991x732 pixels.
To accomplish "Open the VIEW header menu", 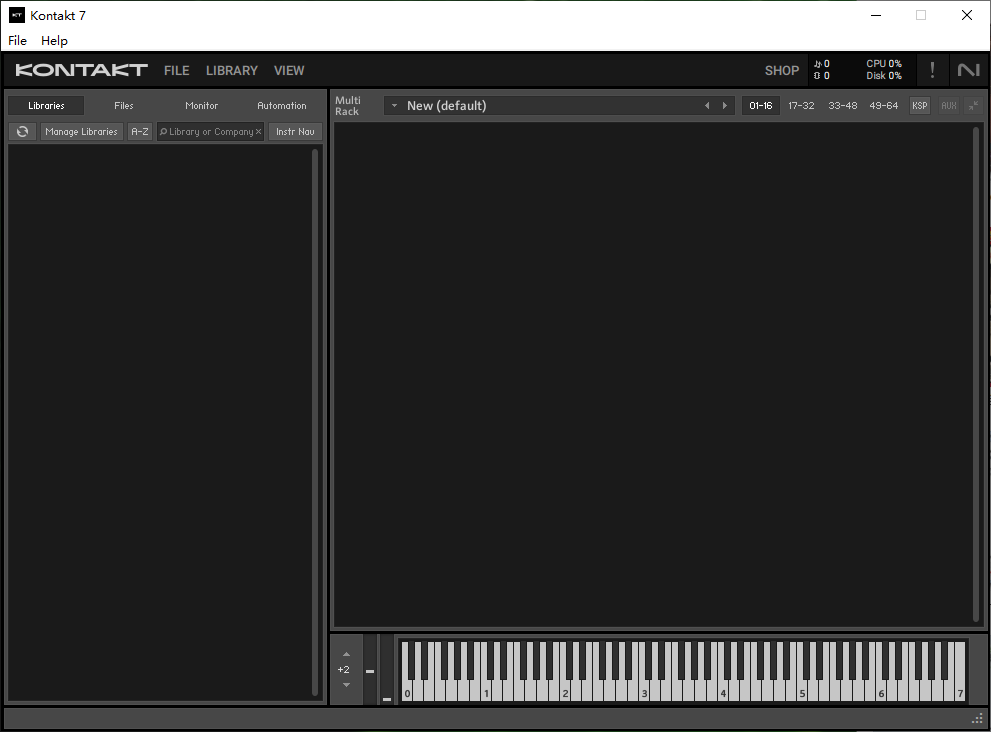I will tap(289, 70).
